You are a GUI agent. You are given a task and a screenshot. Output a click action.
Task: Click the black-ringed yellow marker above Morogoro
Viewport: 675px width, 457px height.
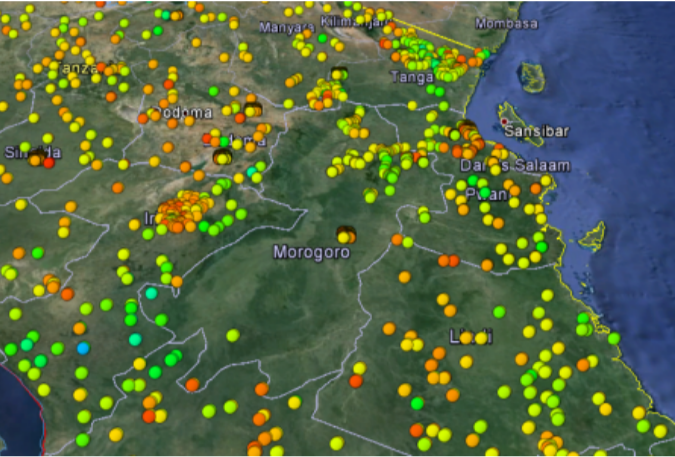(x=346, y=234)
